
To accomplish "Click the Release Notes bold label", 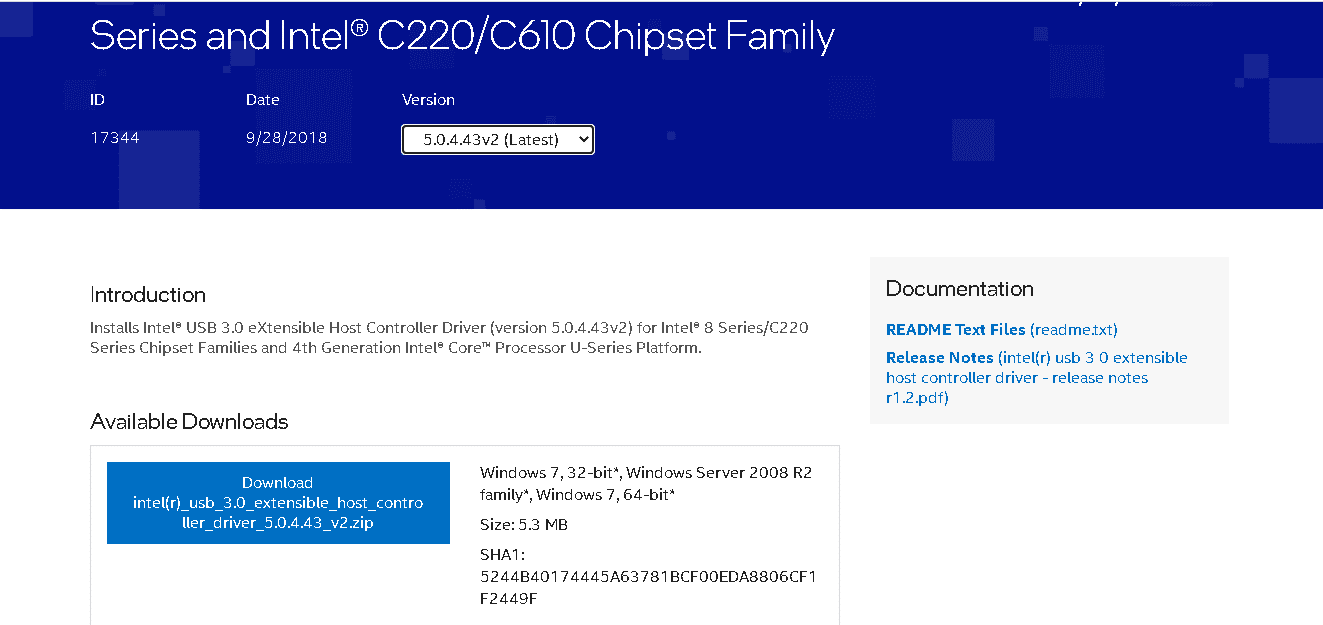I will coord(939,357).
